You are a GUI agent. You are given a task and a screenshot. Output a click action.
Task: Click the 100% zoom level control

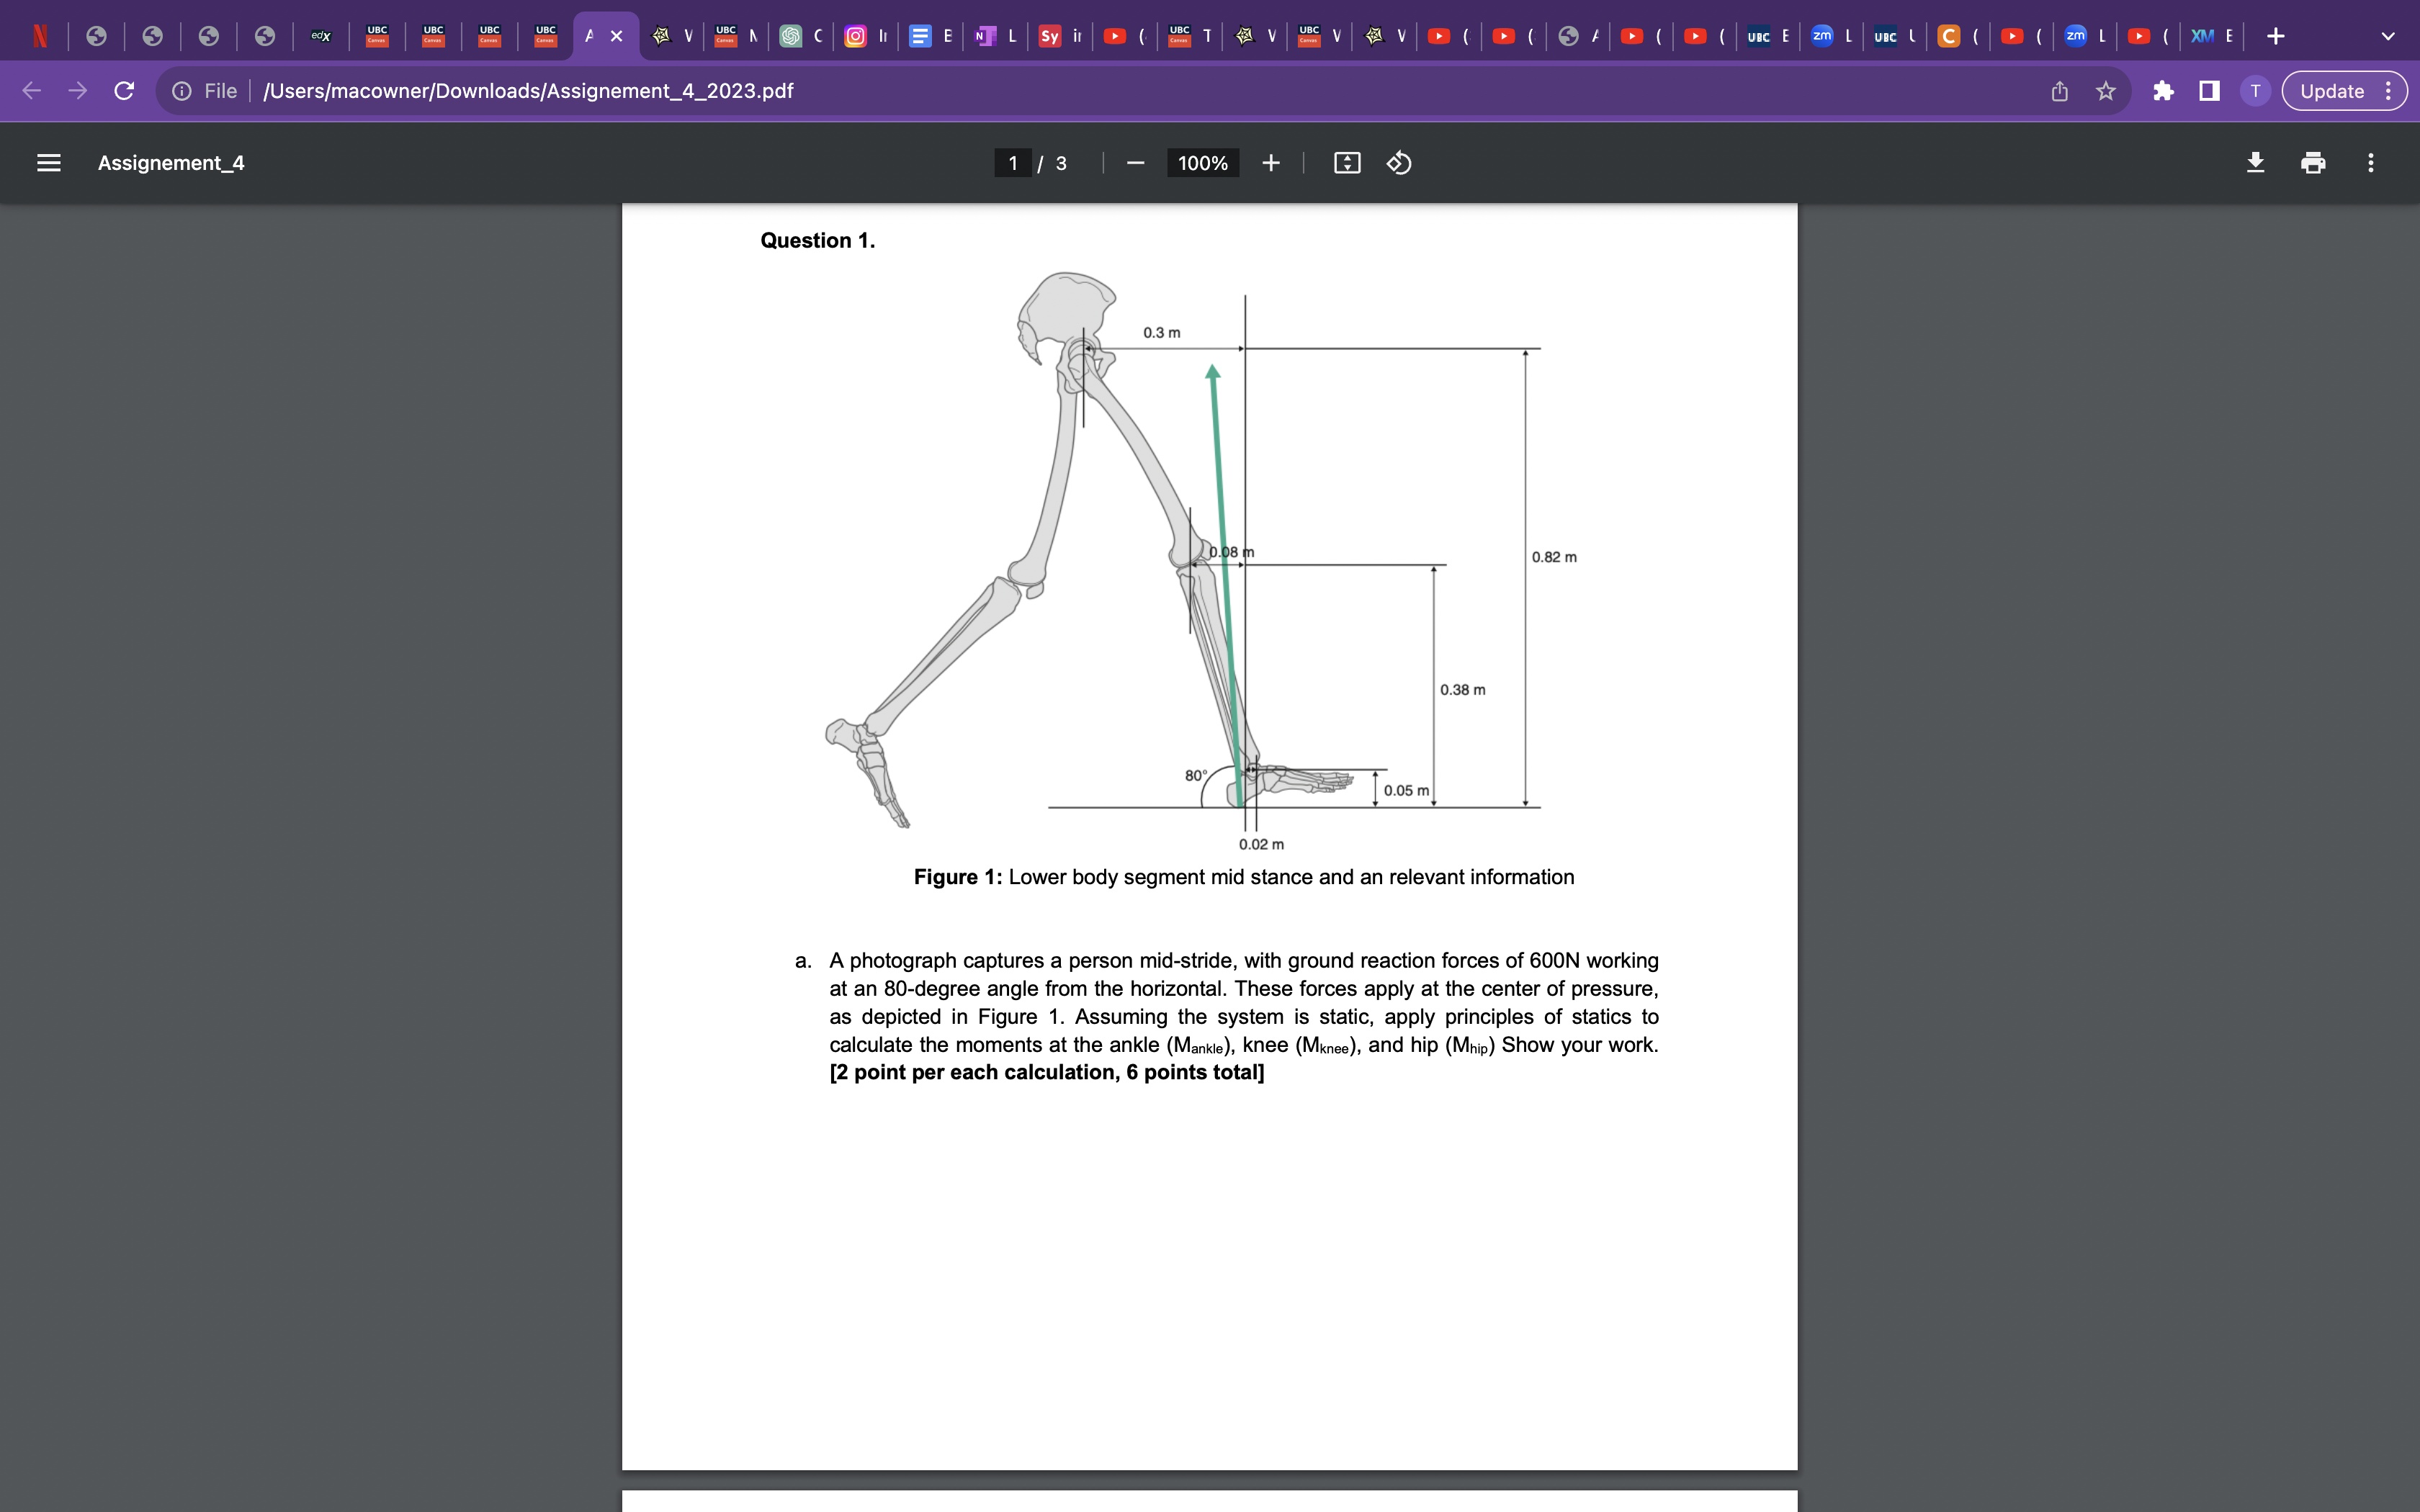[1202, 162]
